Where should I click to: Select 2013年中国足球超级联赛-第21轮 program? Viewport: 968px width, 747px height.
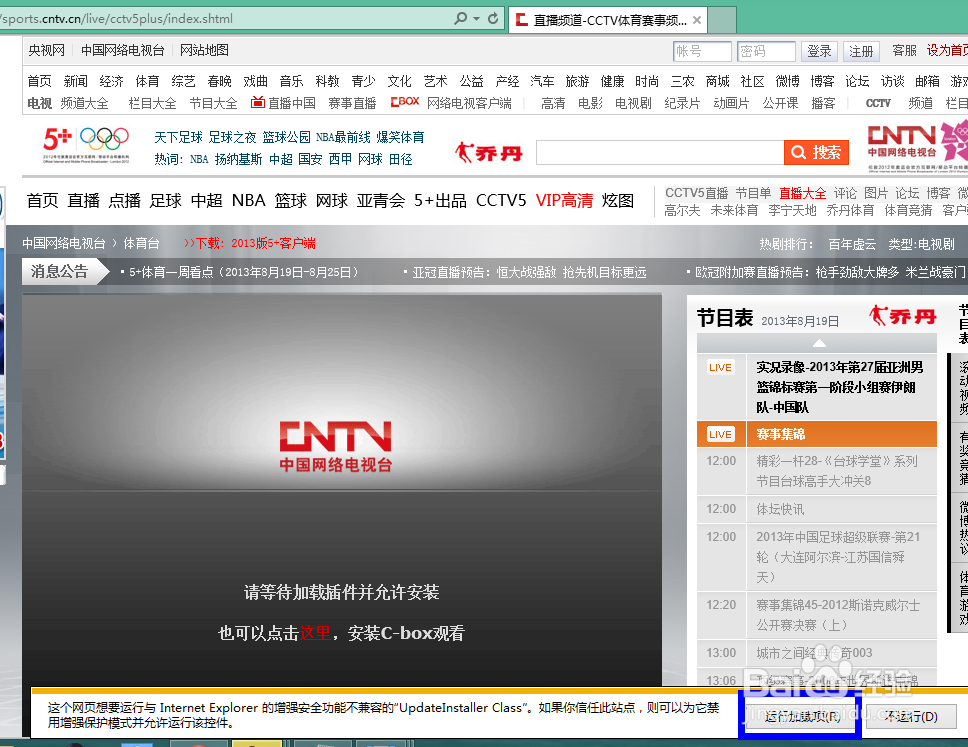817,557
